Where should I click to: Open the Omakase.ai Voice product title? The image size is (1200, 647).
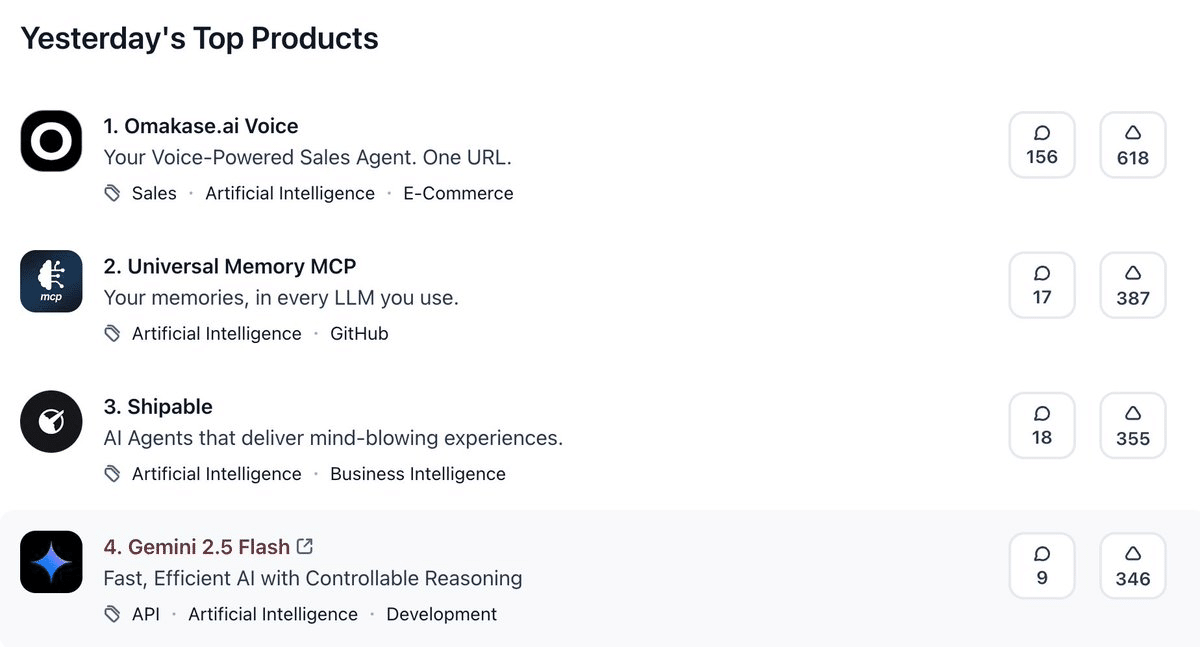point(201,126)
